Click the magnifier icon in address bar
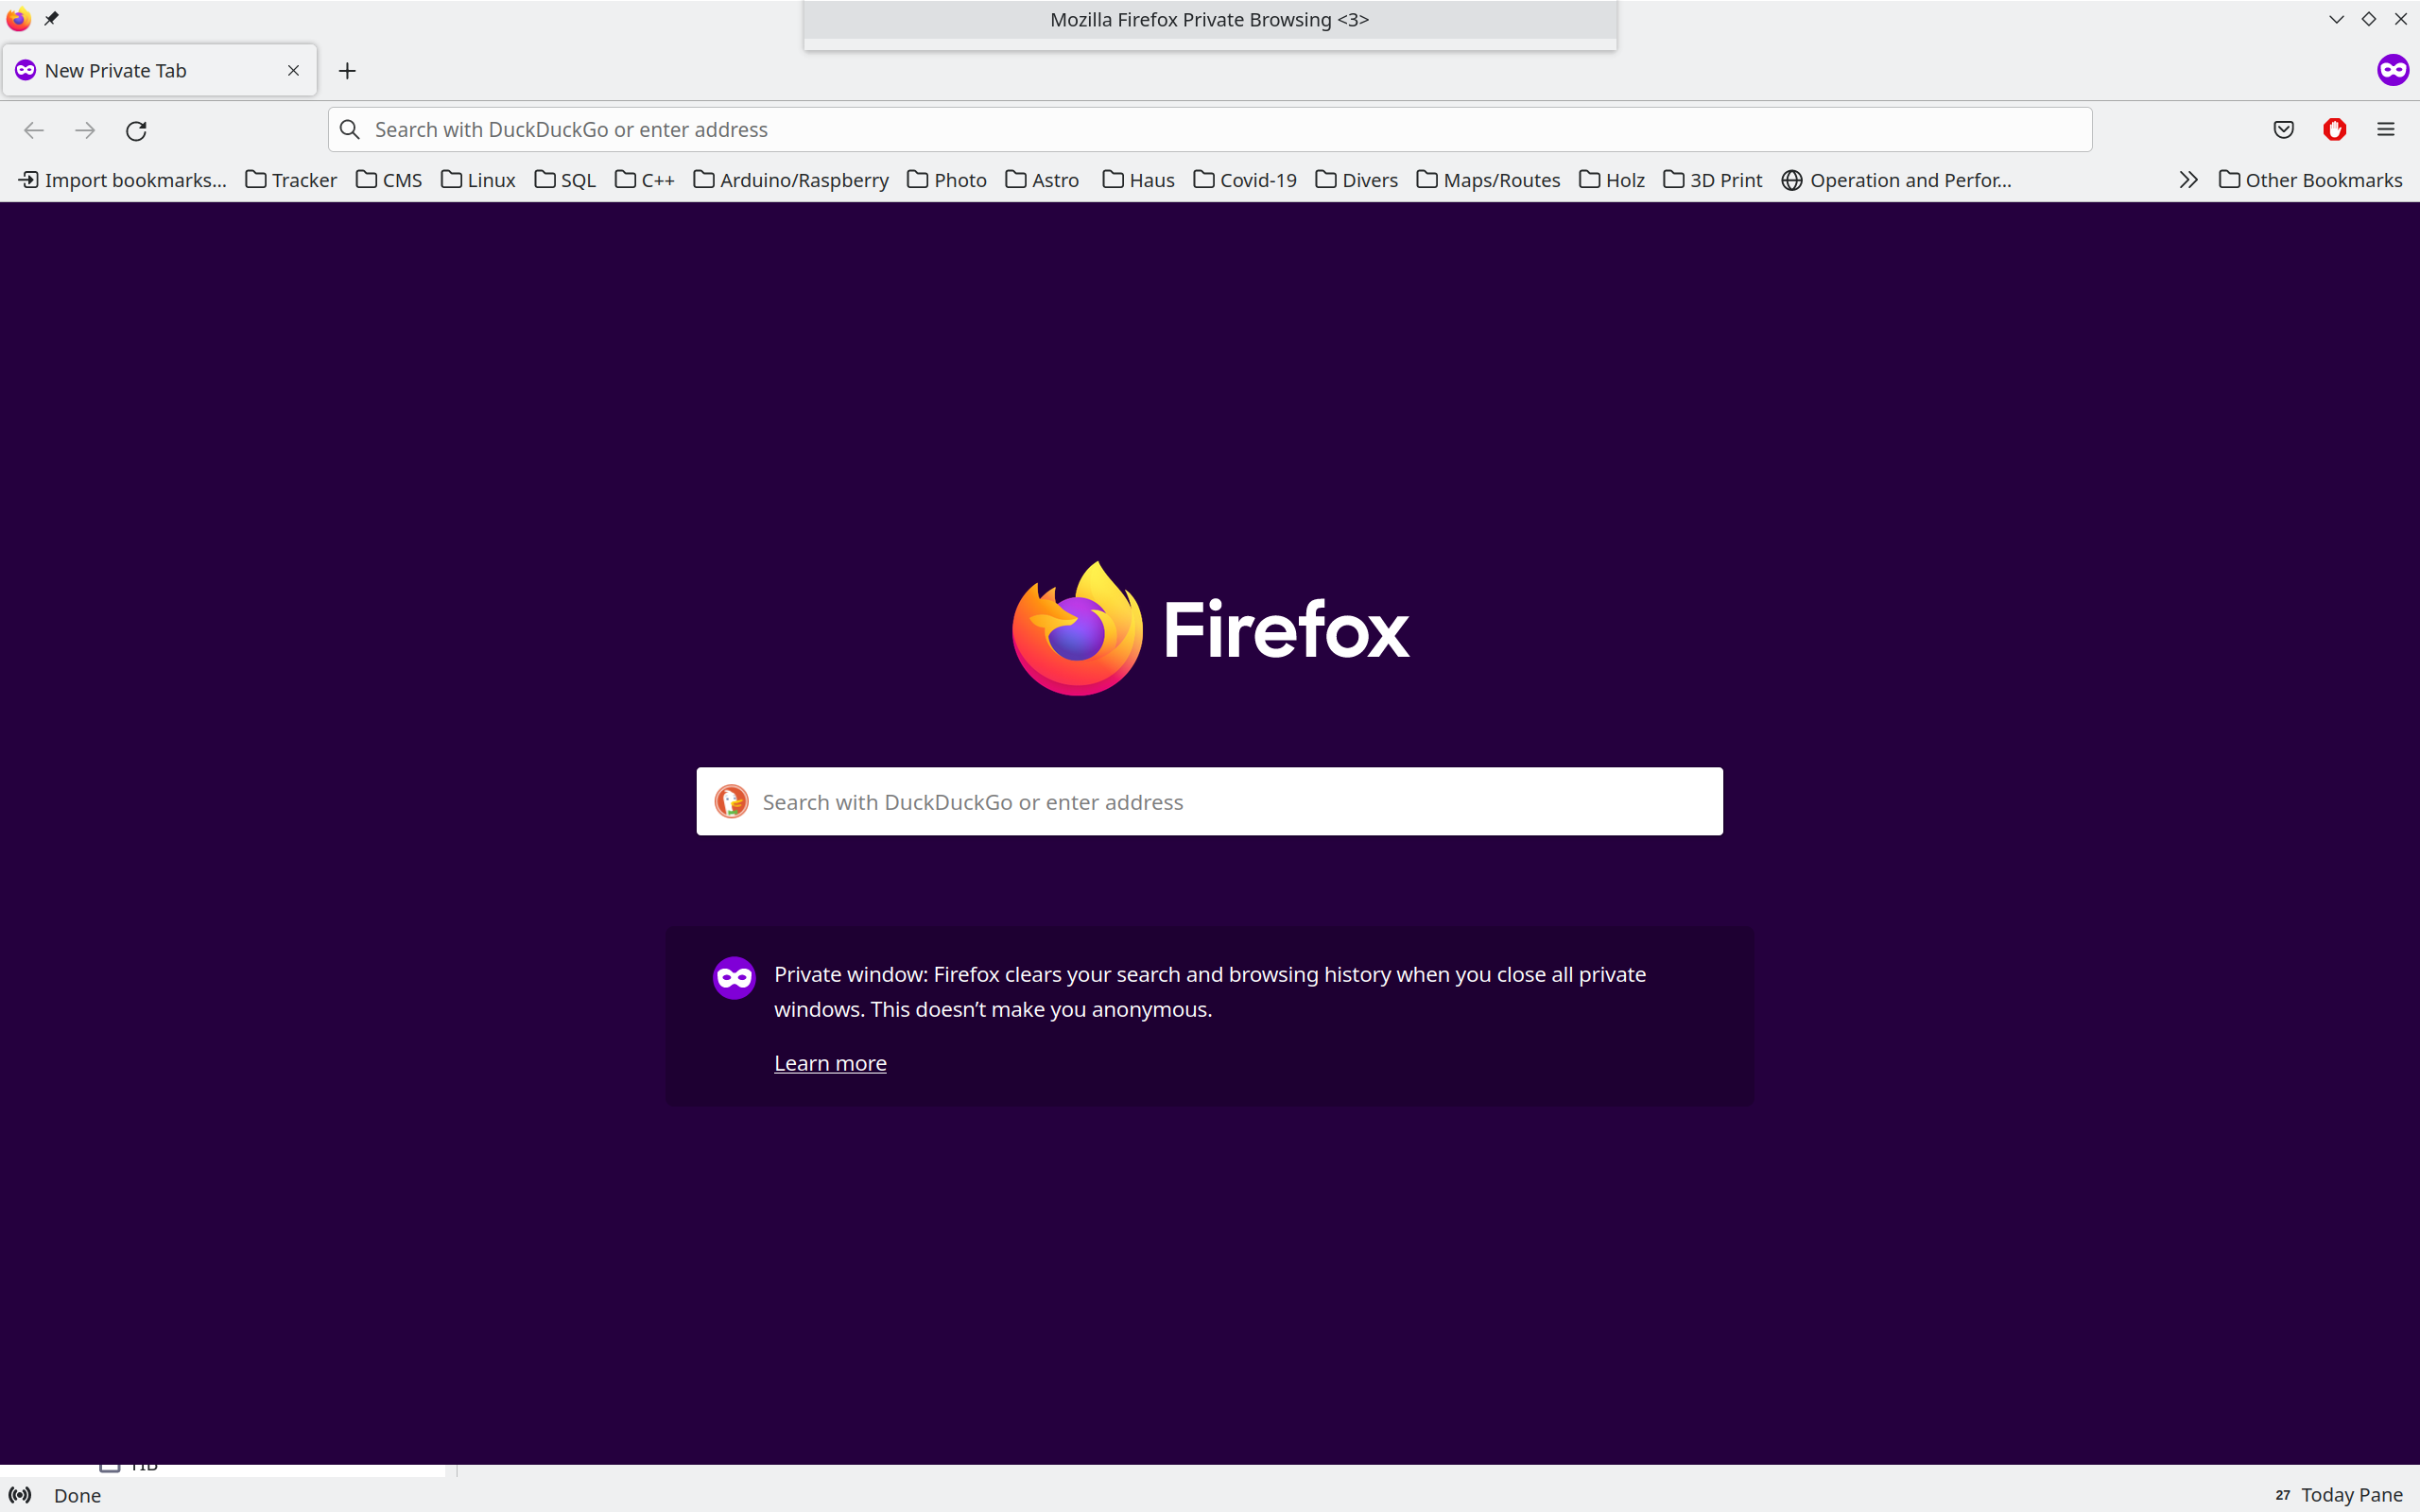Viewport: 2420px width, 1512px height. pyautogui.click(x=349, y=130)
